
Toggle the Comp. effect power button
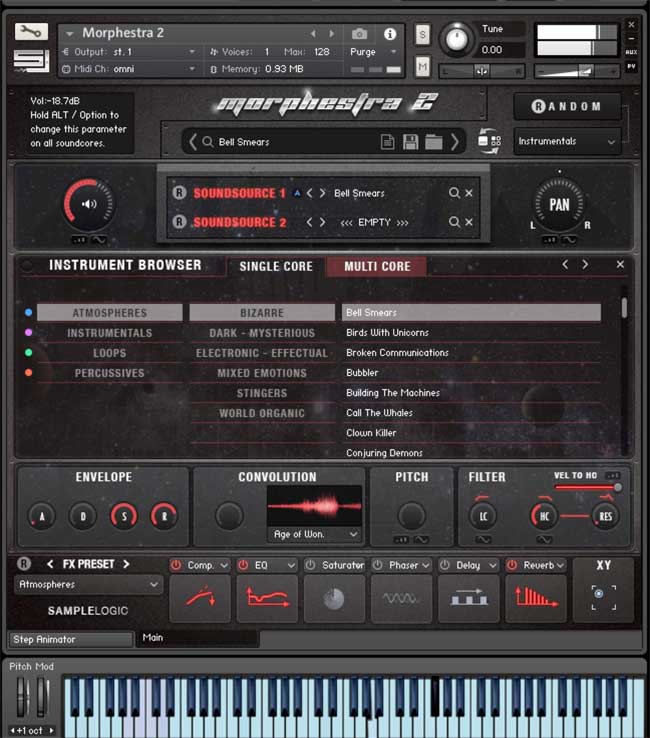tap(176, 565)
